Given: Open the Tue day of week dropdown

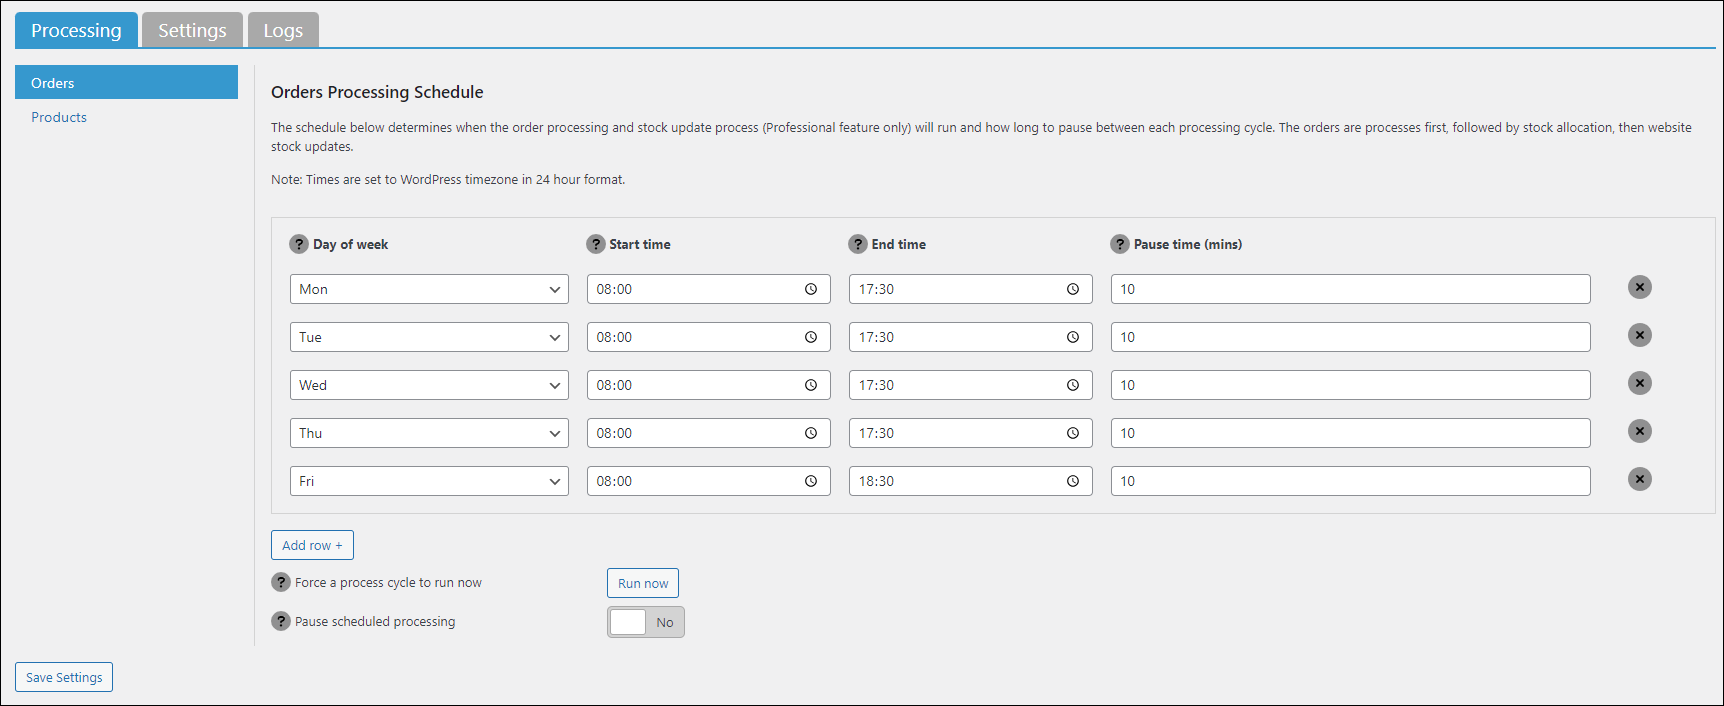Looking at the screenshot, I should [x=429, y=337].
